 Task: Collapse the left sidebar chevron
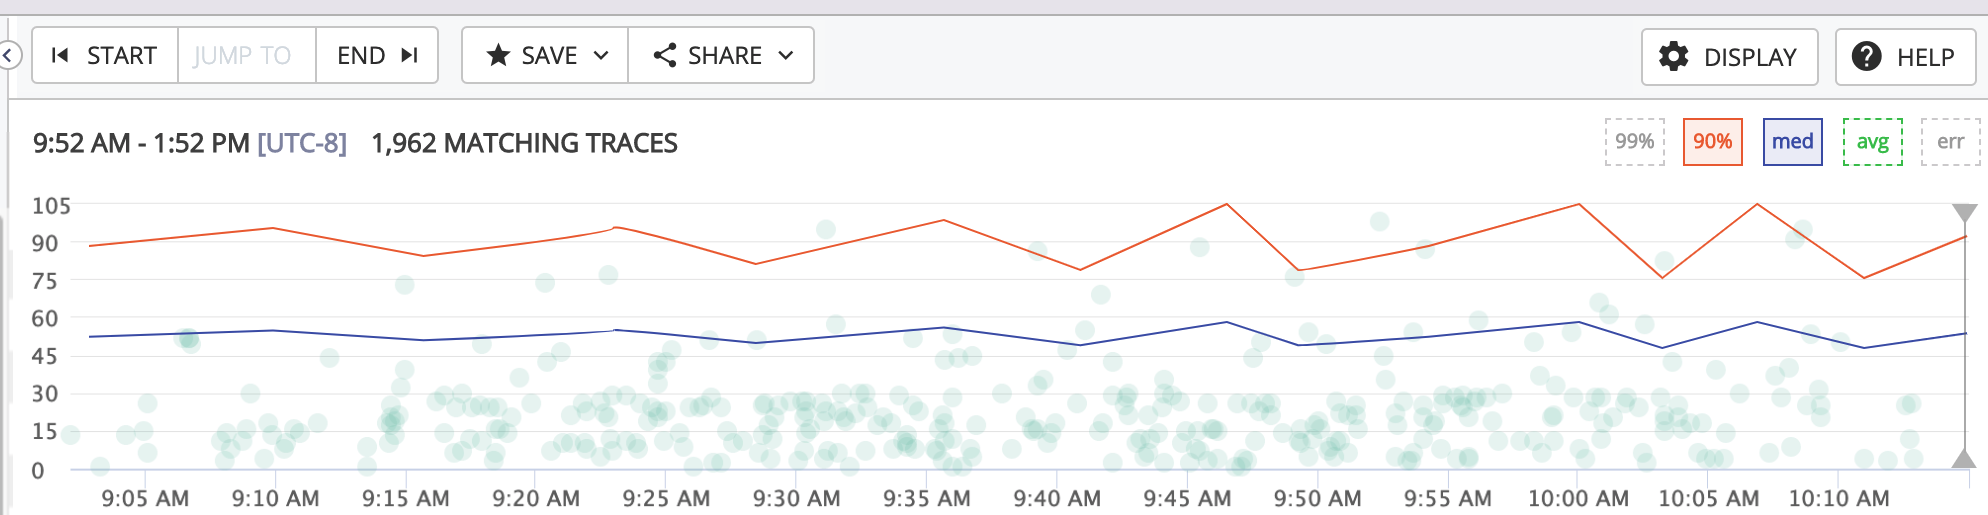9,55
